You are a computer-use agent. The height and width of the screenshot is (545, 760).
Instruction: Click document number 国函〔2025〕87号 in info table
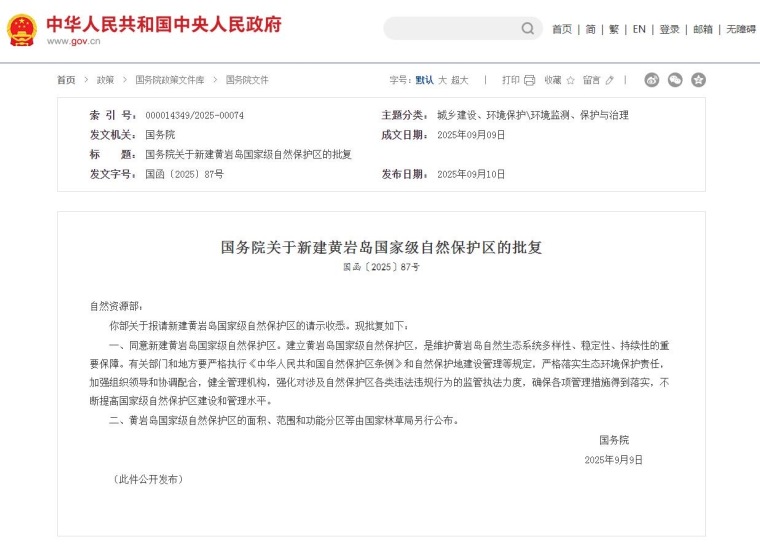pos(185,174)
